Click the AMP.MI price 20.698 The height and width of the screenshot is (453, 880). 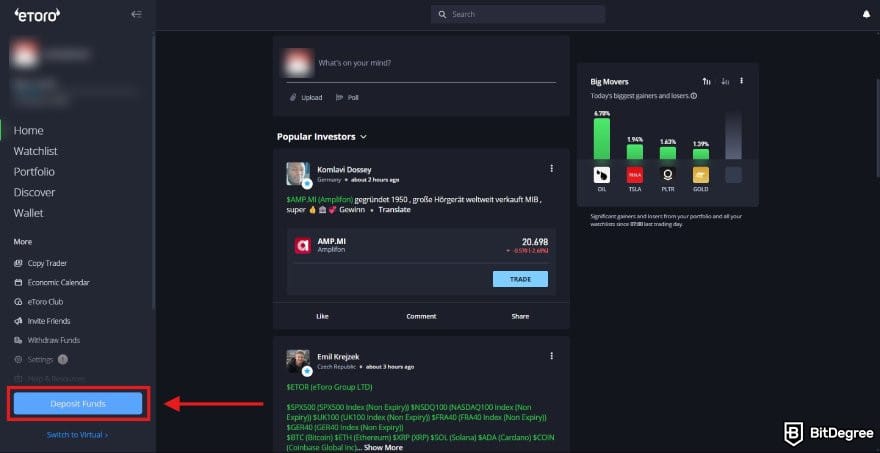click(x=535, y=242)
